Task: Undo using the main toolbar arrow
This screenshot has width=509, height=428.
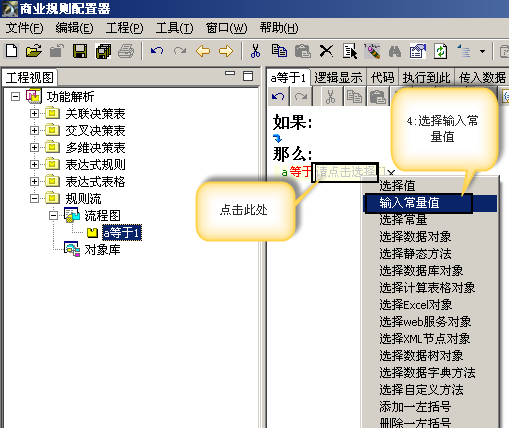Action: (157, 51)
